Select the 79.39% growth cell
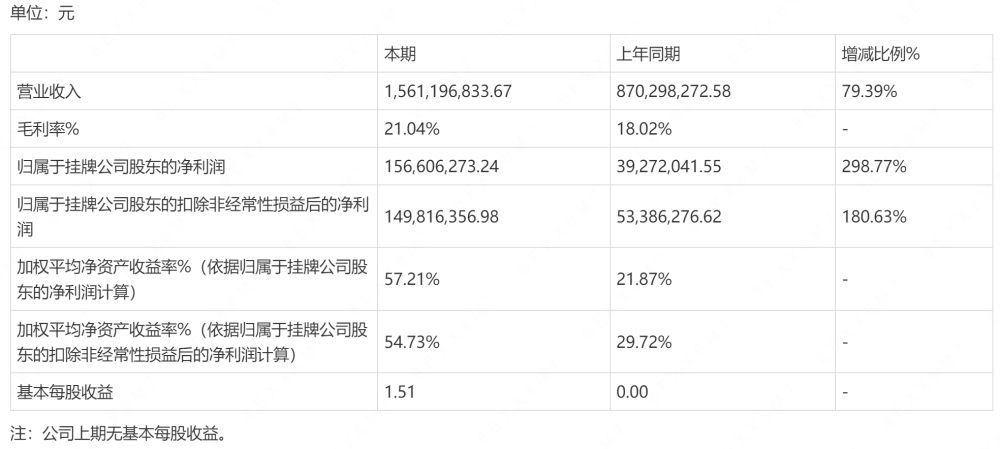 (x=869, y=91)
